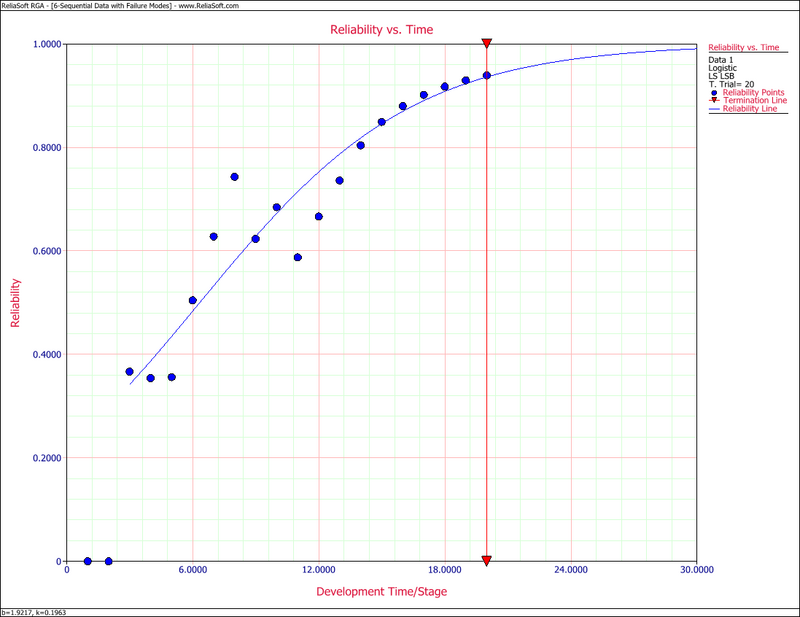Click the legend text 'Data 1'
The height and width of the screenshot is (617, 800).
click(720, 60)
